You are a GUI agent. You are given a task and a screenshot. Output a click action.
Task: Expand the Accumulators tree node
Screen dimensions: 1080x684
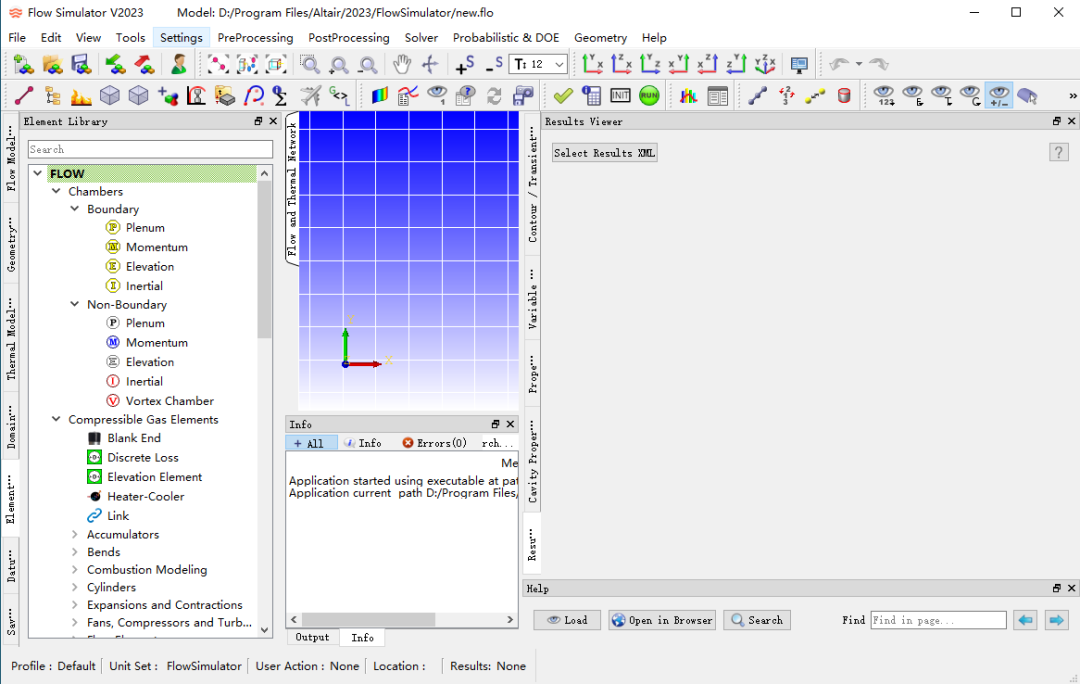(74, 535)
